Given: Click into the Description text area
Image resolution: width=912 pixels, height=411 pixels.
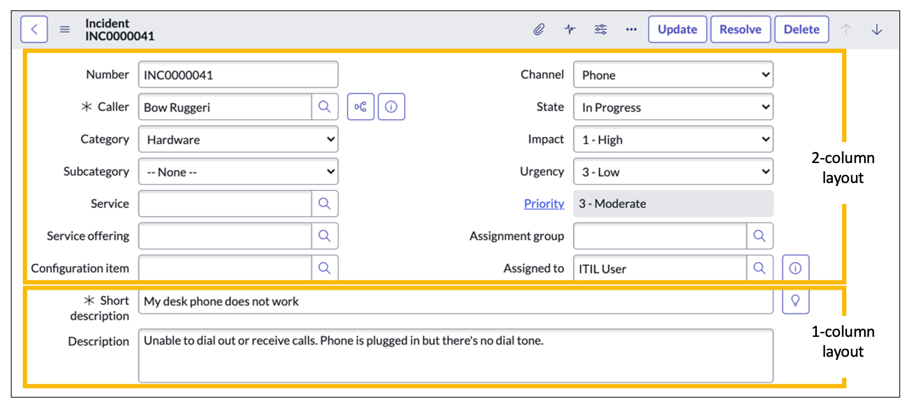Looking at the screenshot, I should tap(455, 355).
